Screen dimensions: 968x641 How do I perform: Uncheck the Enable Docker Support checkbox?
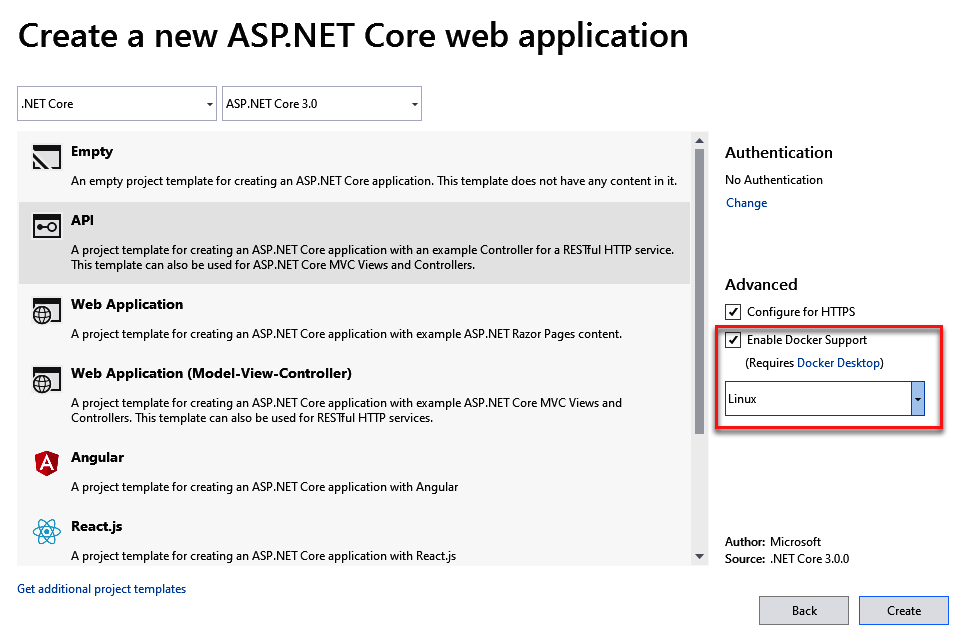(733, 340)
